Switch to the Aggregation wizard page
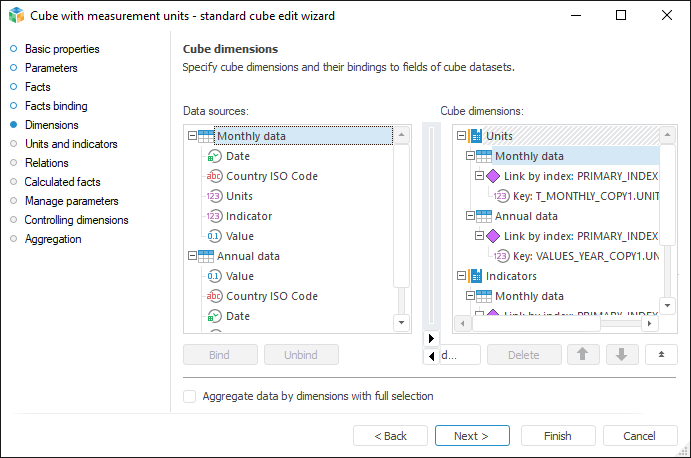Image resolution: width=691 pixels, height=458 pixels. point(53,239)
